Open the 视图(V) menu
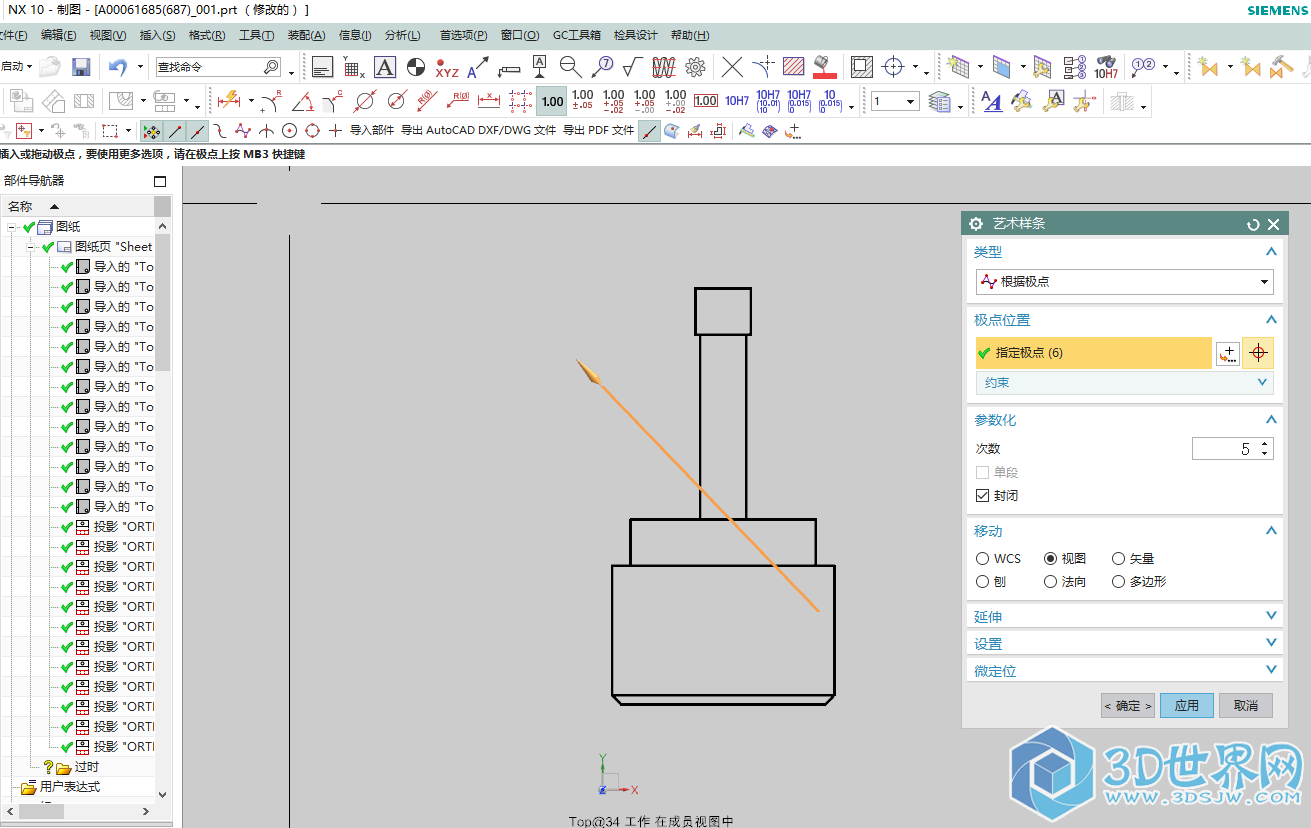 pyautogui.click(x=107, y=35)
